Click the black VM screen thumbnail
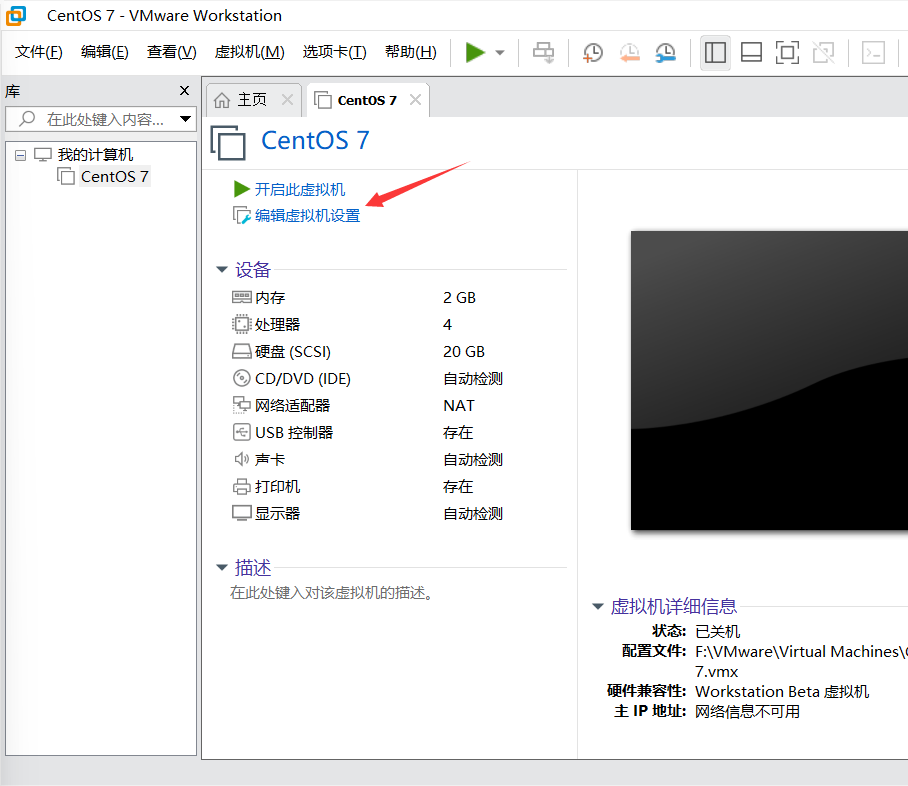Image resolution: width=908 pixels, height=786 pixels. click(769, 381)
